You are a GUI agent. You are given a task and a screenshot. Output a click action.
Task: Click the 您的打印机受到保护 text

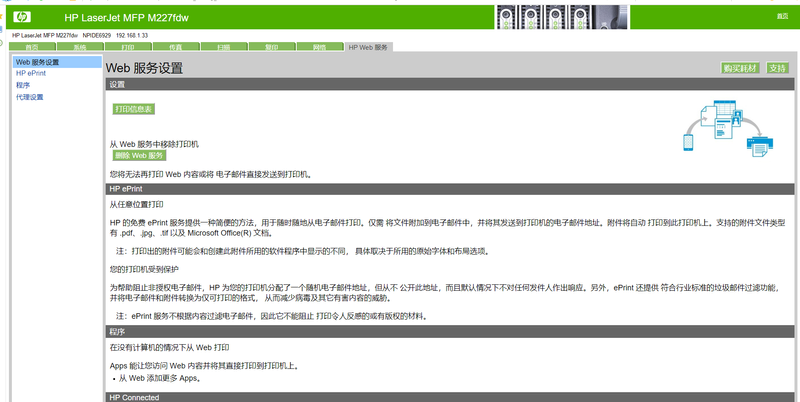tap(144, 269)
